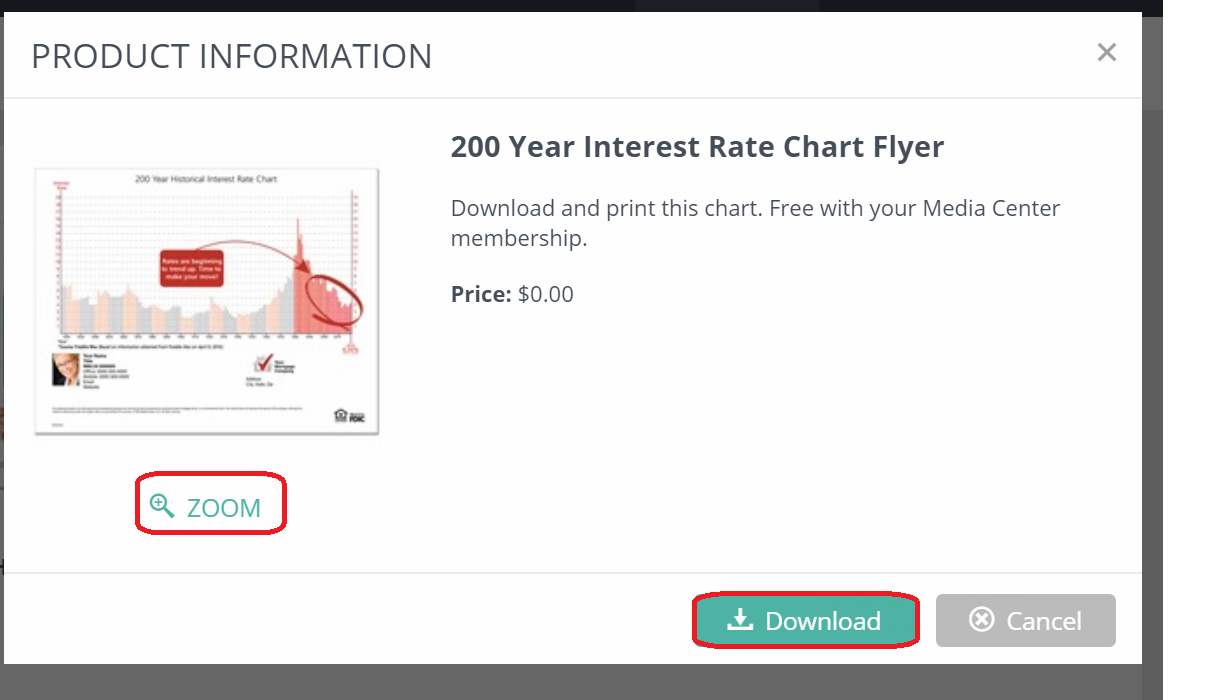This screenshot has width=1228, height=700.
Task: Click the magnifying glass zoom icon
Action: click(162, 506)
